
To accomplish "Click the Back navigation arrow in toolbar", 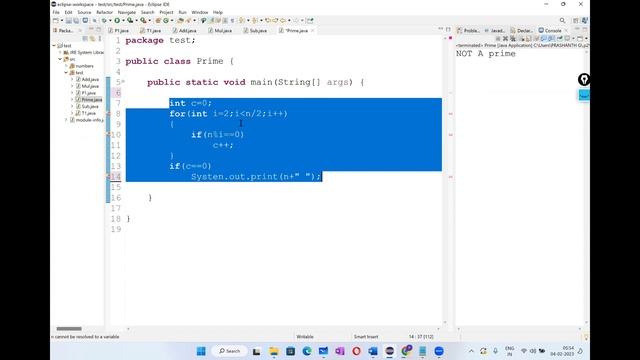I will [282, 20].
